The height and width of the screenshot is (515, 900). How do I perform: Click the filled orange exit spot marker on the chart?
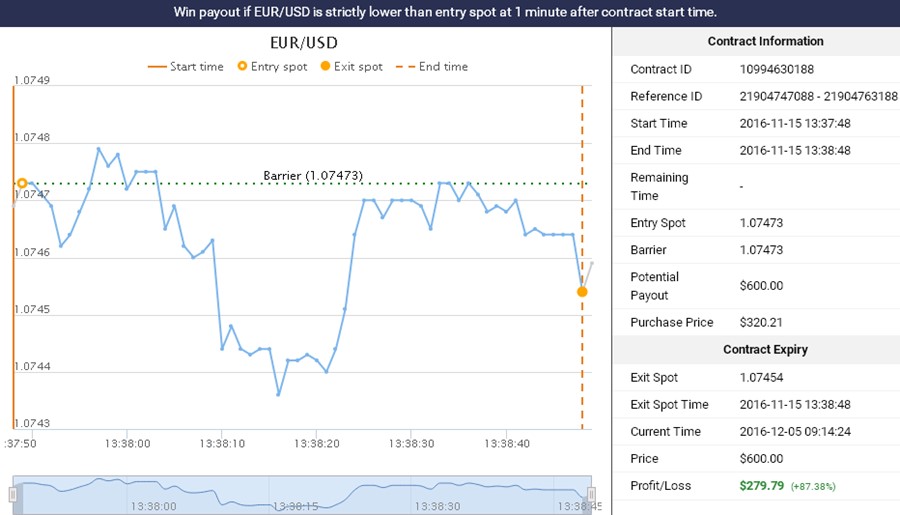click(x=582, y=292)
